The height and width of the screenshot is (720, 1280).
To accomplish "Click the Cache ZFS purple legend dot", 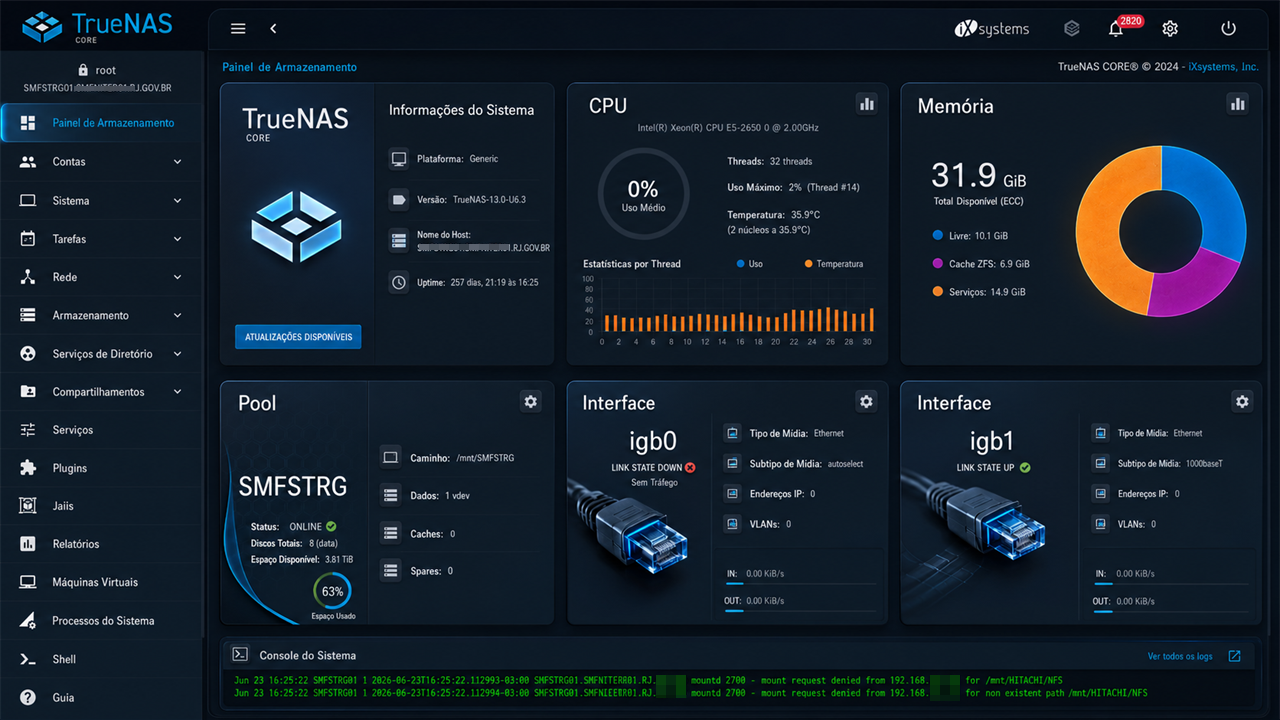I will pos(937,264).
